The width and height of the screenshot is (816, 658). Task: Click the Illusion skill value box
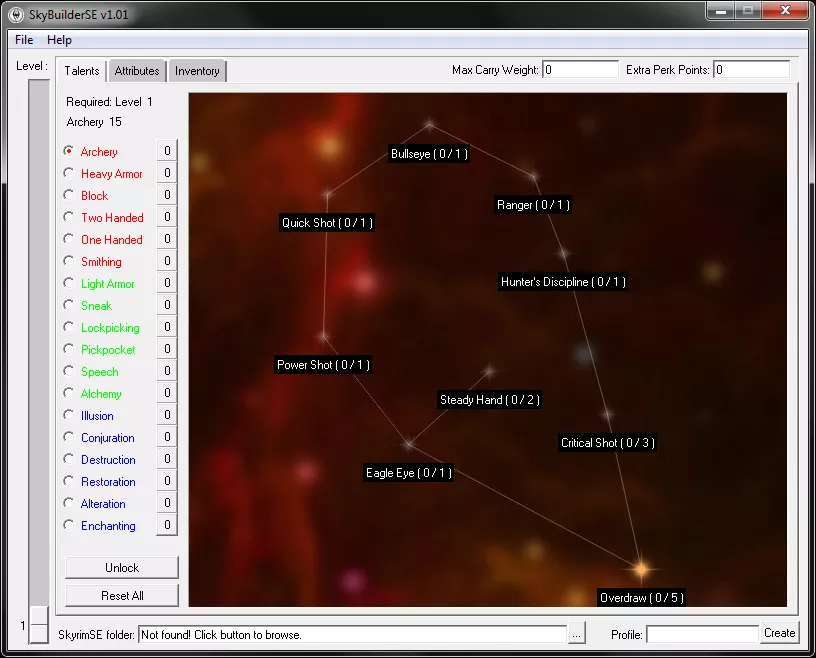click(x=167, y=414)
